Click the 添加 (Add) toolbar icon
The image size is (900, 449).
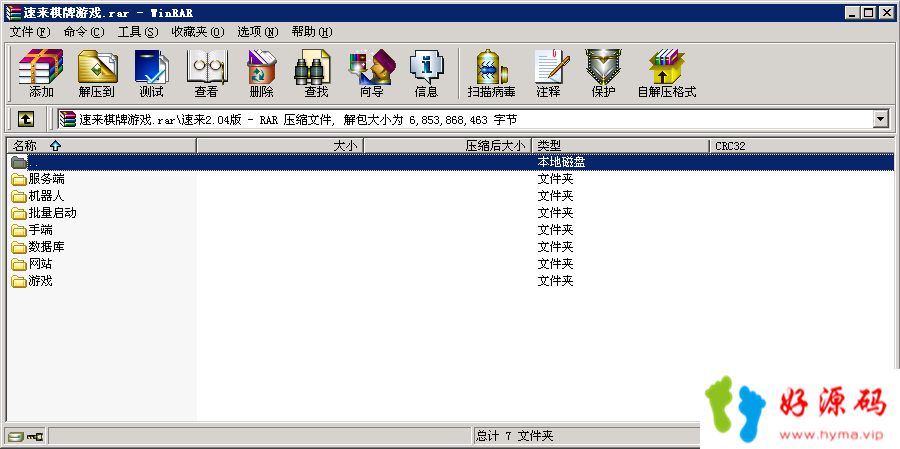tap(41, 73)
